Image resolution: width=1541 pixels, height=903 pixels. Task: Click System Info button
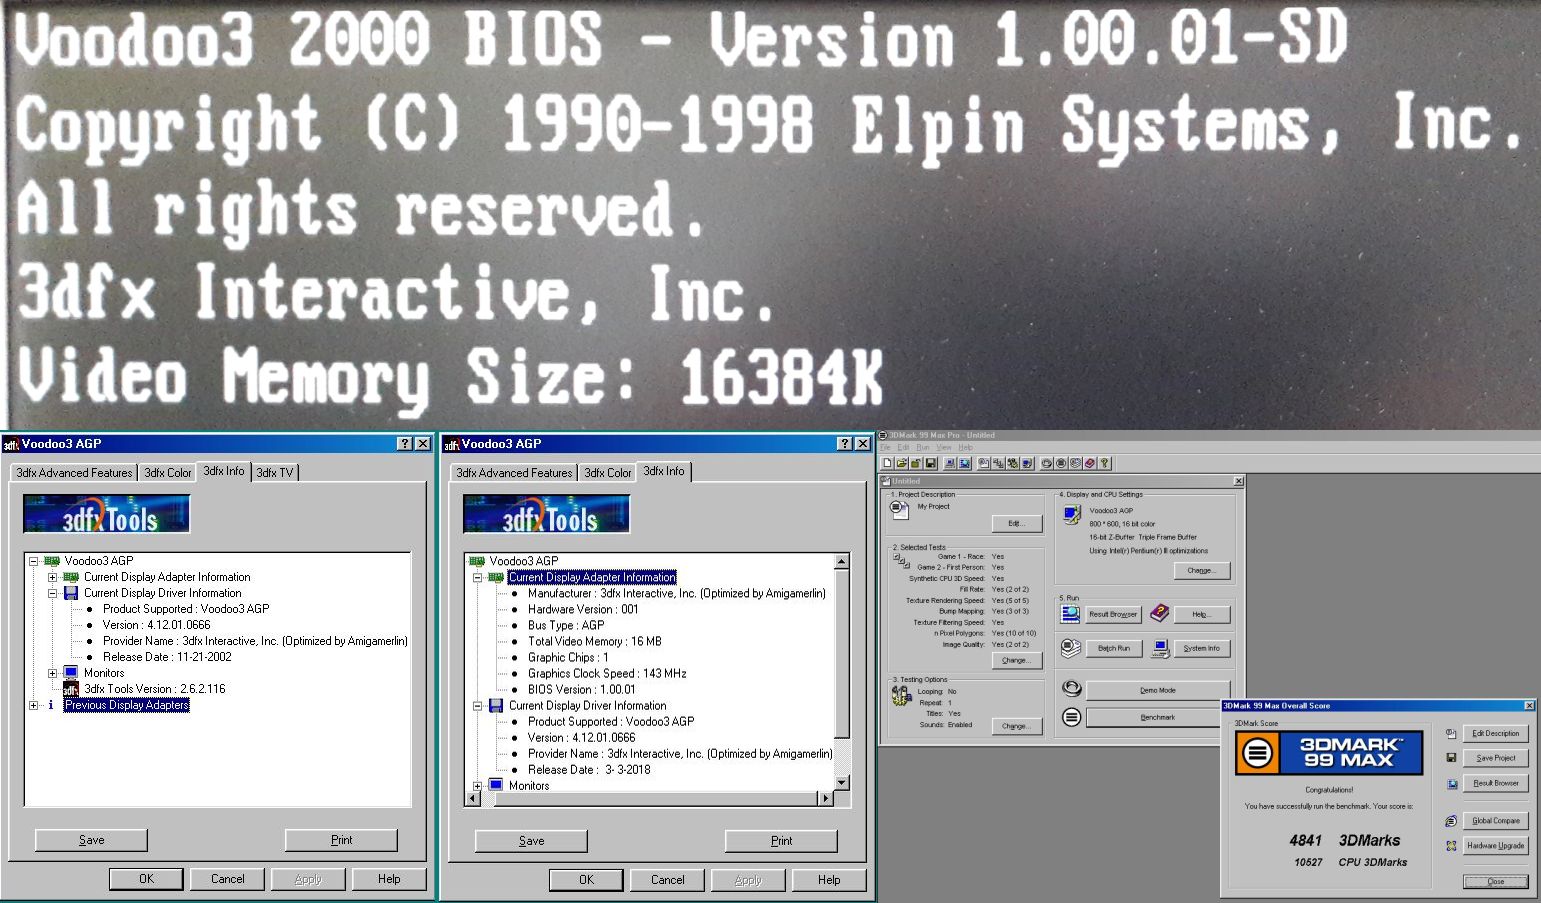click(x=1201, y=648)
